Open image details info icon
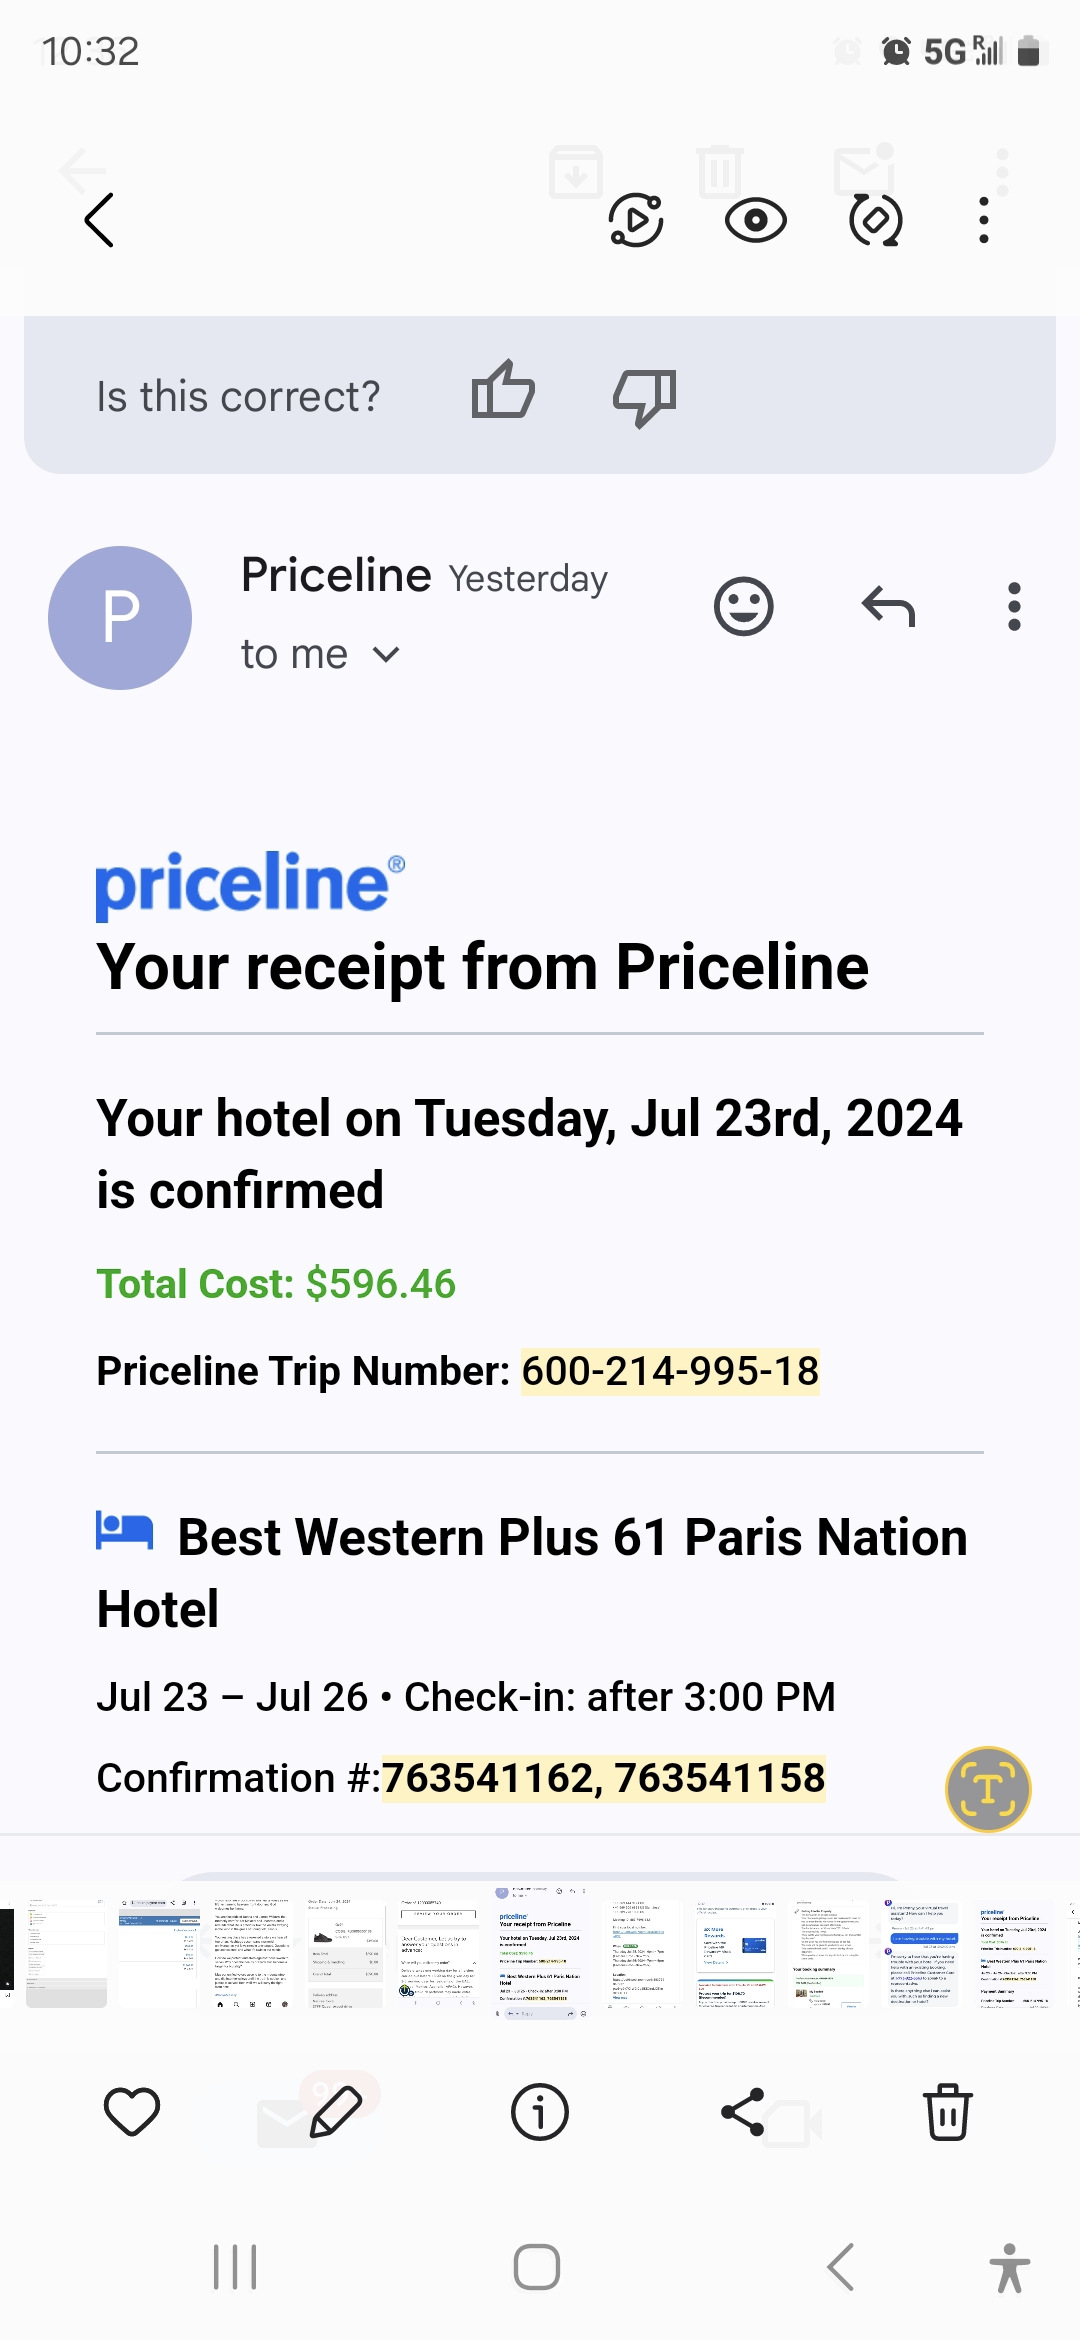 tap(540, 2112)
